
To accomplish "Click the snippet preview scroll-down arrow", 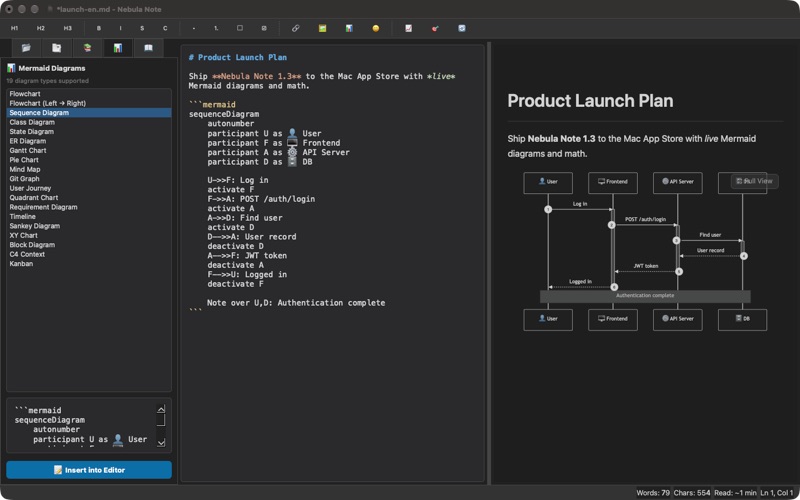I will [x=161, y=442].
